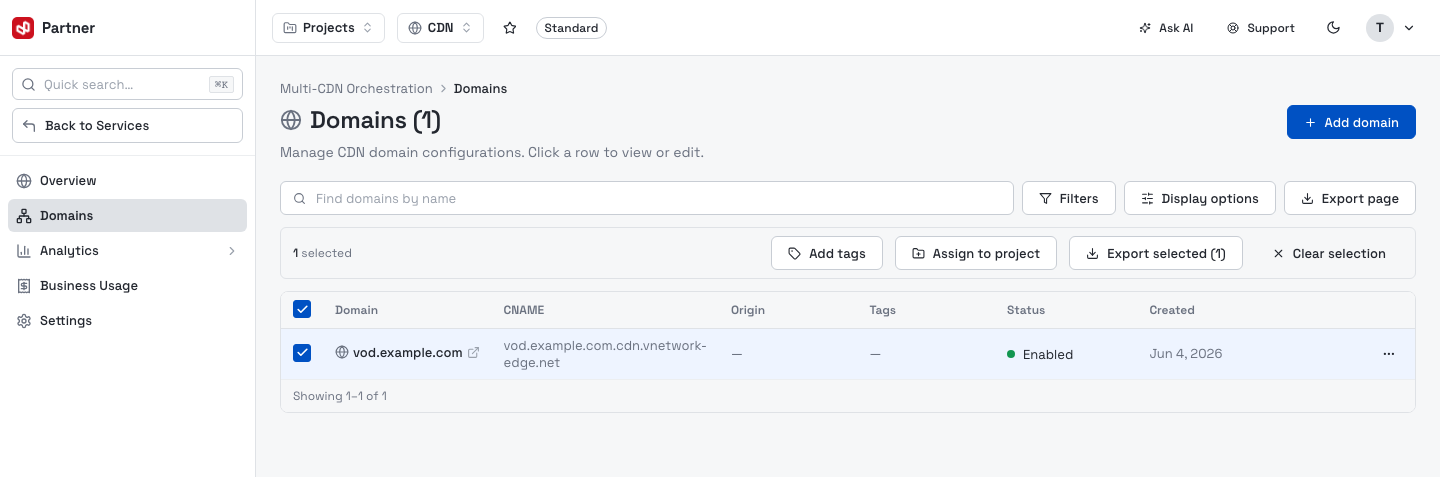Image resolution: width=1440 pixels, height=477 pixels.
Task: Click Export selected (1) button
Action: (1155, 253)
